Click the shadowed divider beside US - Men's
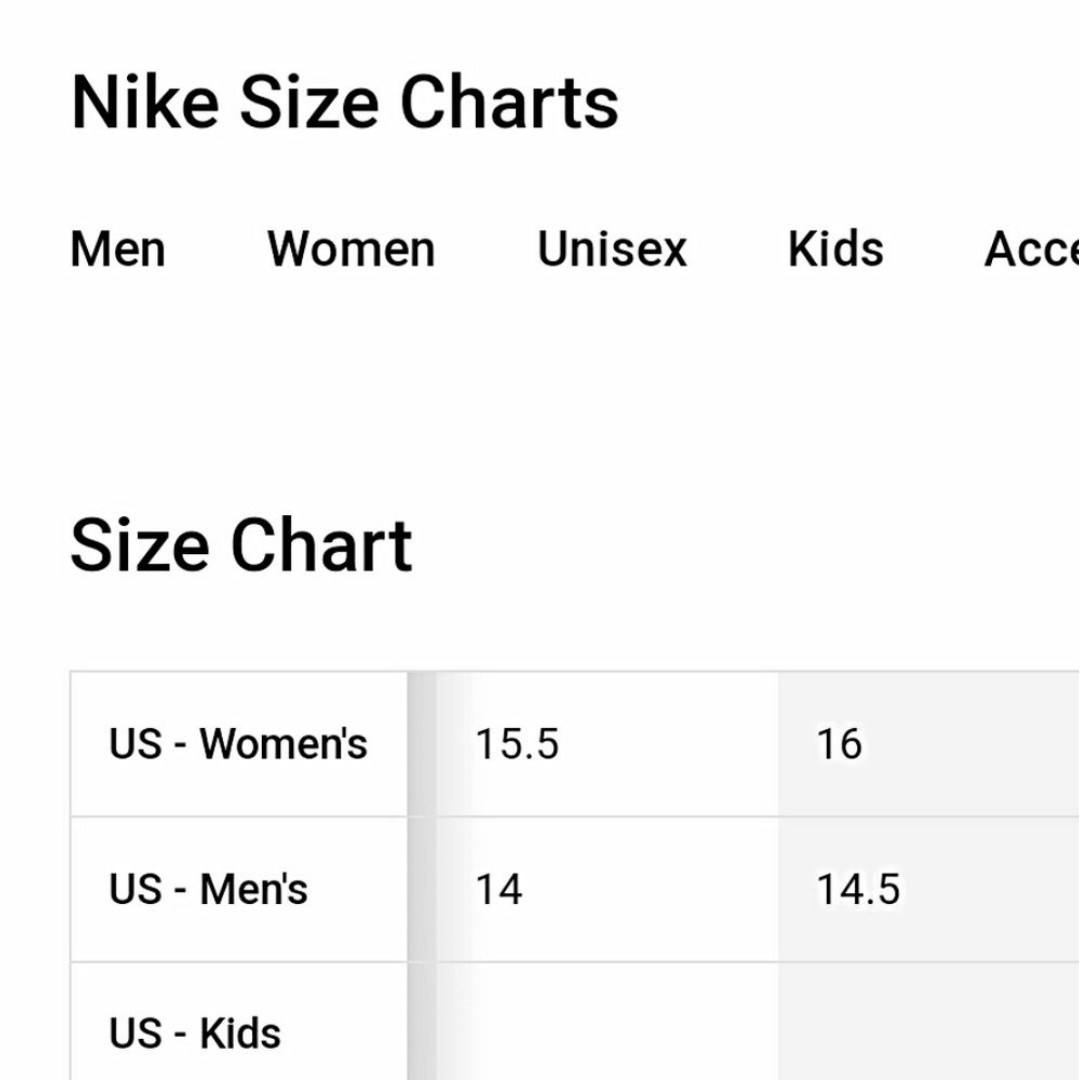 click(x=422, y=889)
